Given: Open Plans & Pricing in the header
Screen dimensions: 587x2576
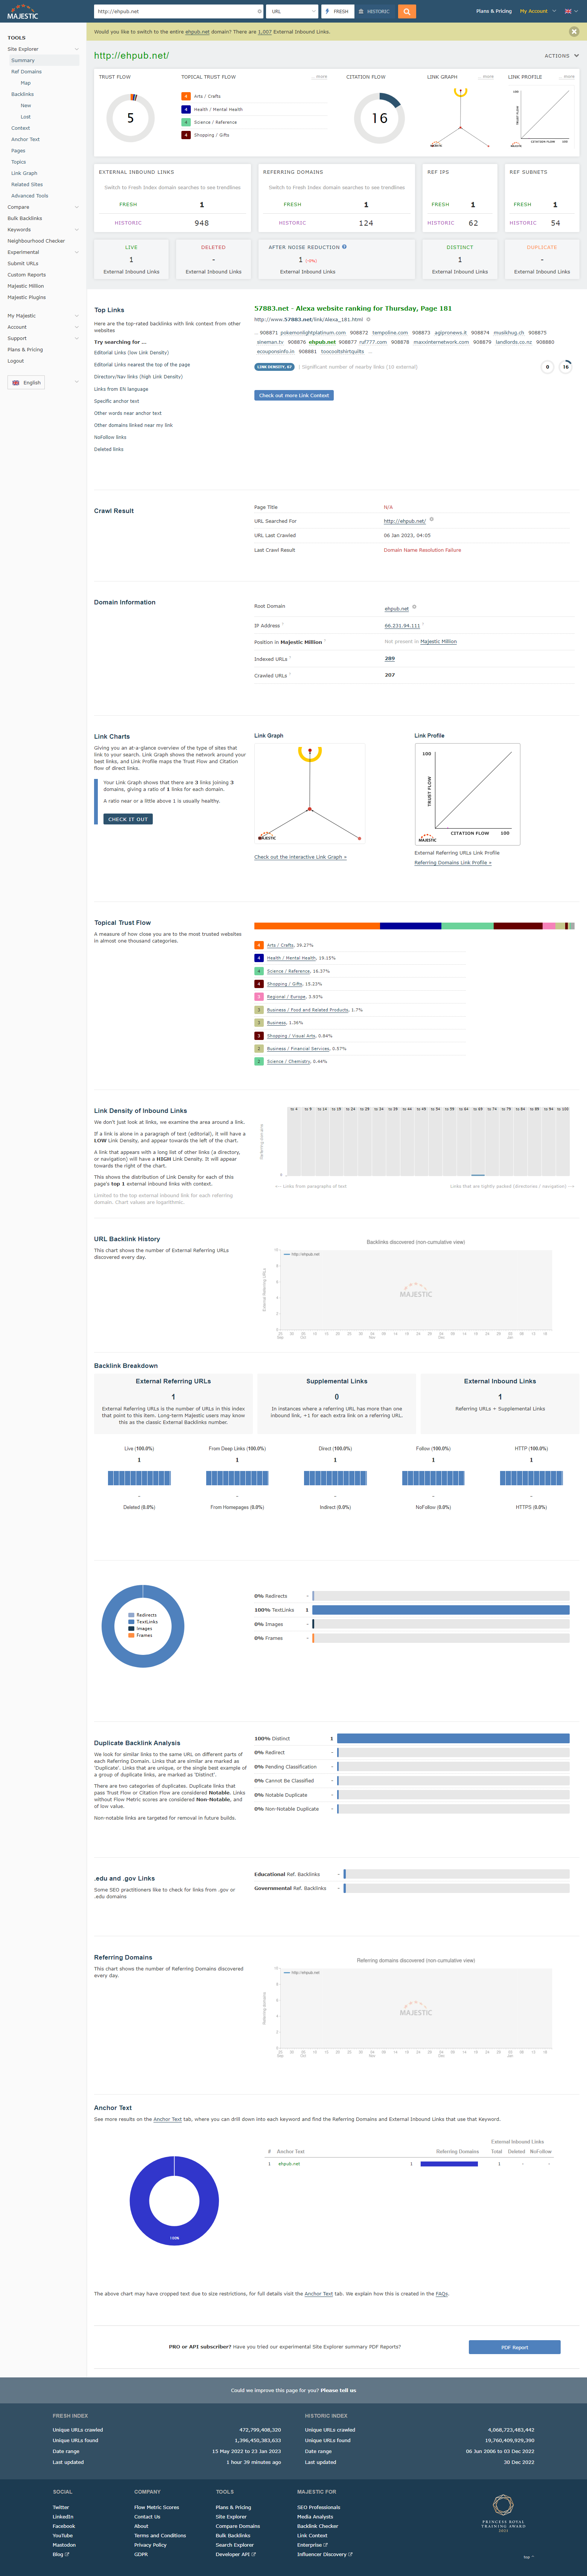Looking at the screenshot, I should click(x=494, y=11).
